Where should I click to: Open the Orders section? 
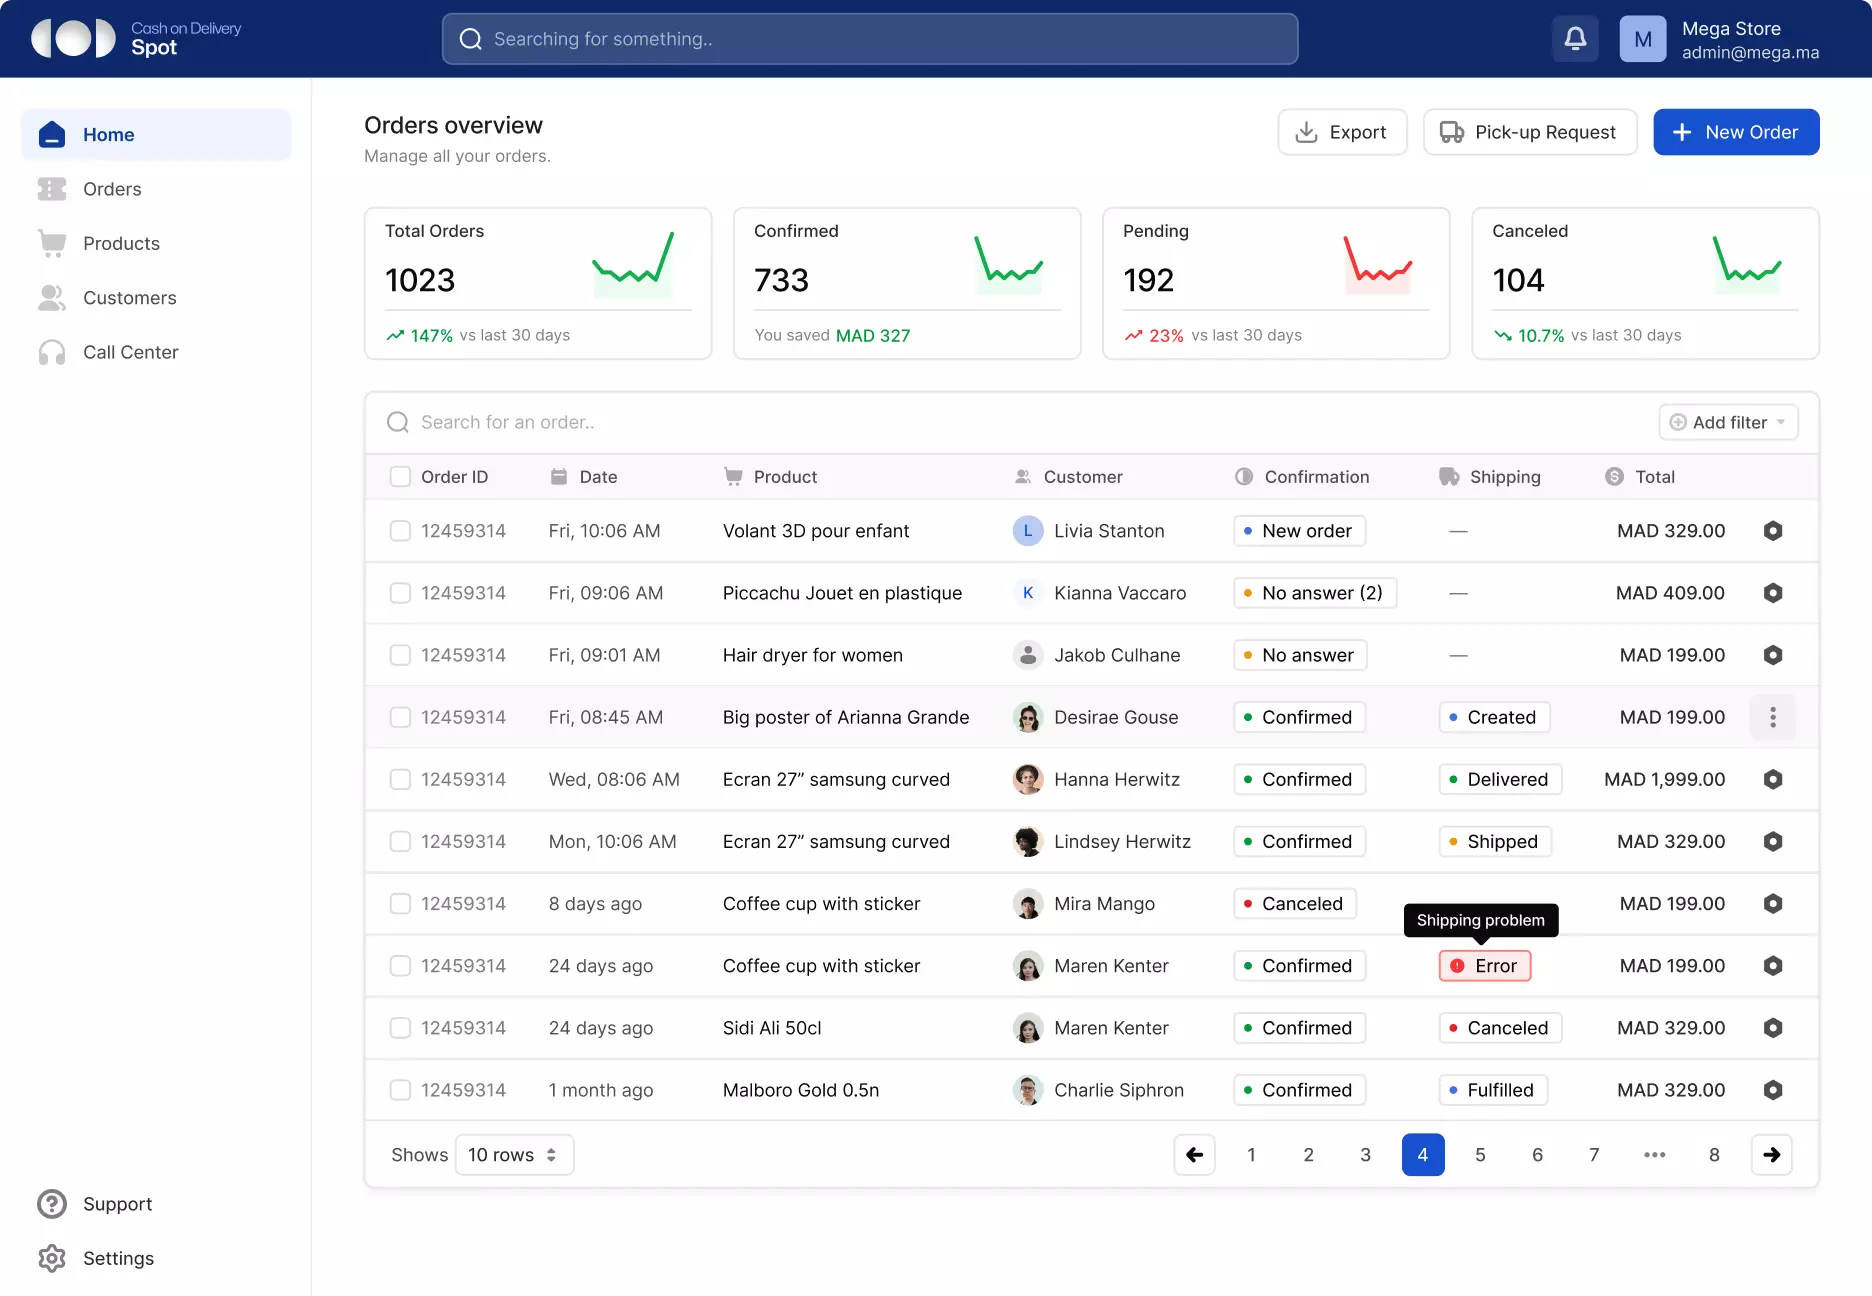click(111, 189)
